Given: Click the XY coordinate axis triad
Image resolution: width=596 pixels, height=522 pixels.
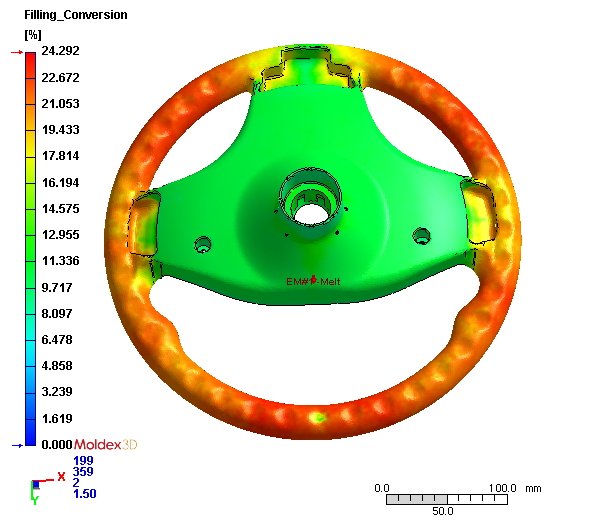Looking at the screenshot, I should tap(48, 488).
